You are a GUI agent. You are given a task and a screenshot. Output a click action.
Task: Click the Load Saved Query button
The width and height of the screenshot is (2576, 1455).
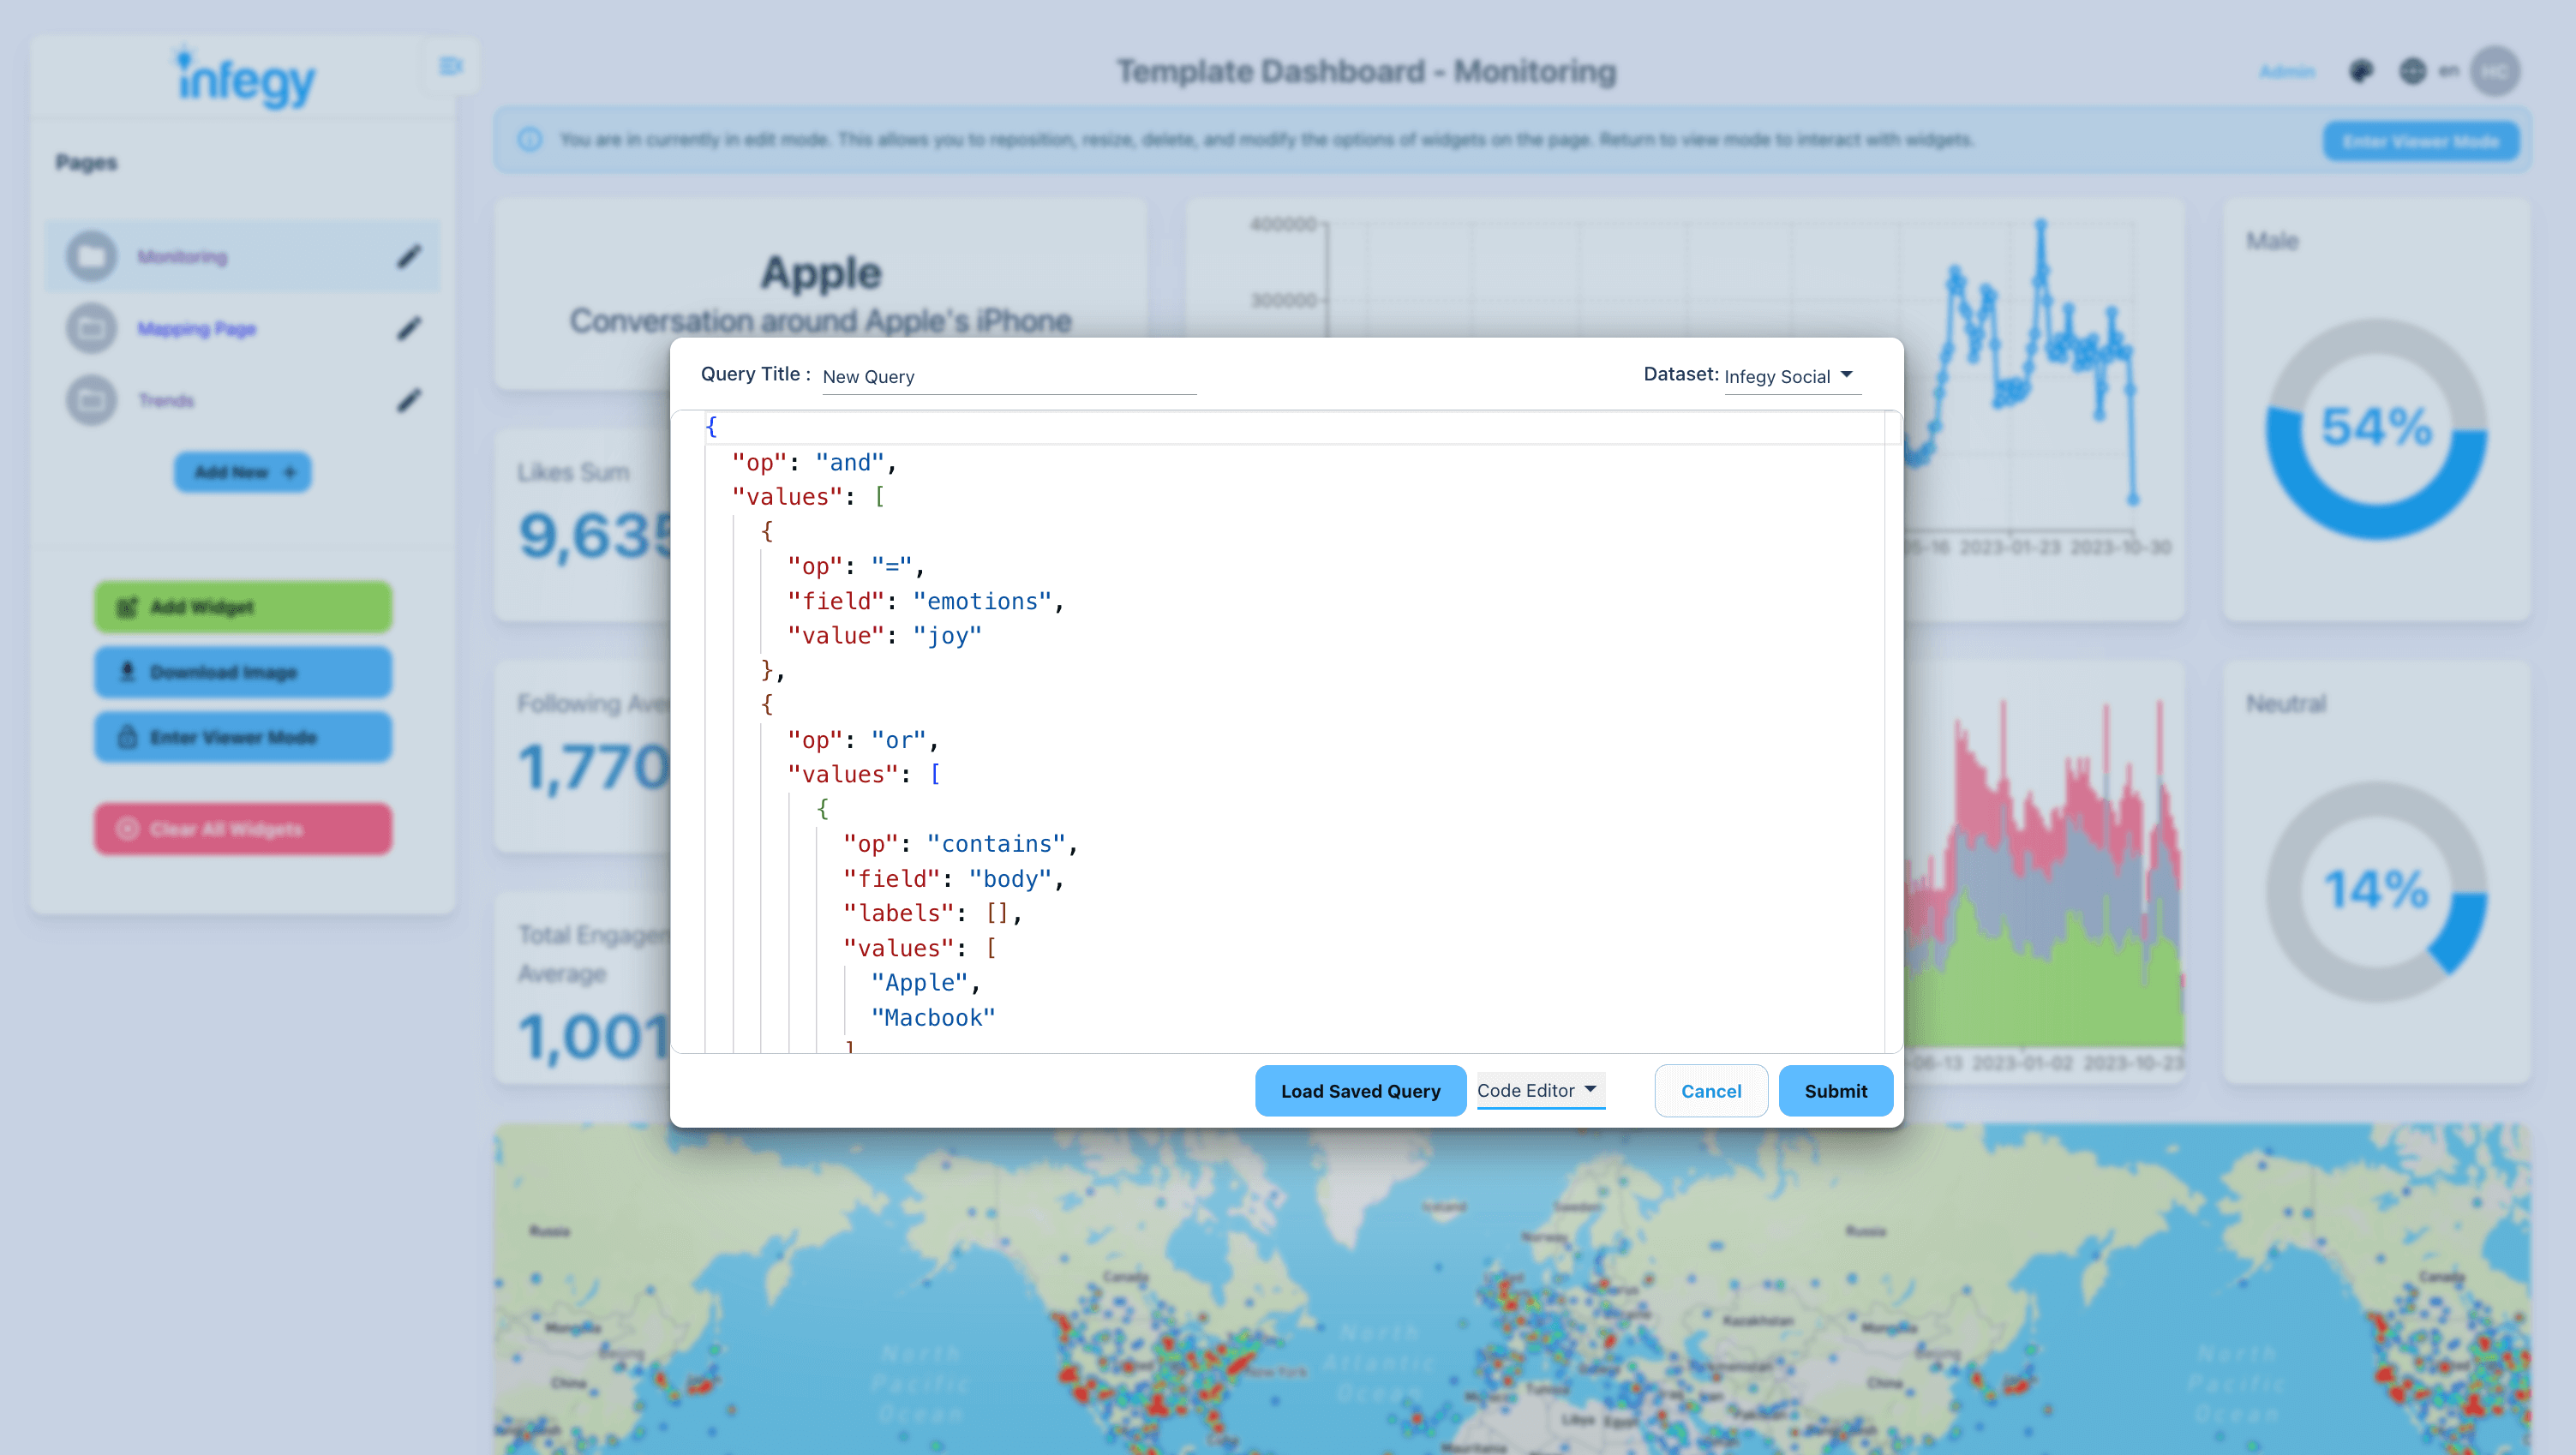(1359, 1090)
